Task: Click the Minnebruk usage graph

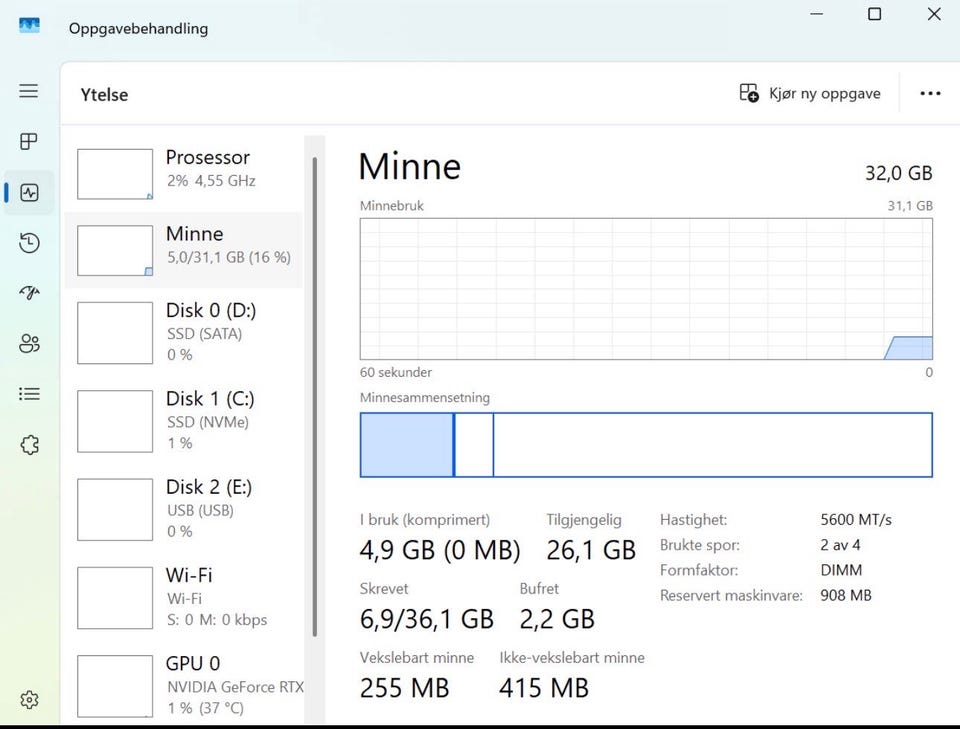Action: [646, 289]
